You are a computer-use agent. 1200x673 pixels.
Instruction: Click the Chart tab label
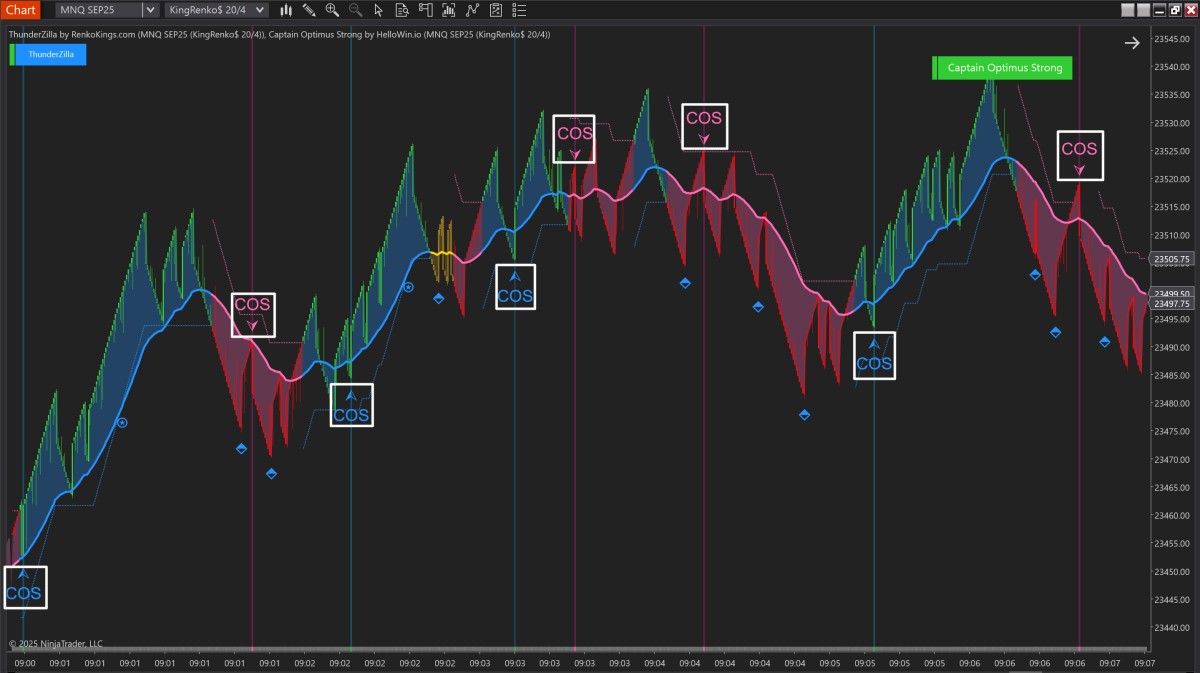pyautogui.click(x=21, y=10)
